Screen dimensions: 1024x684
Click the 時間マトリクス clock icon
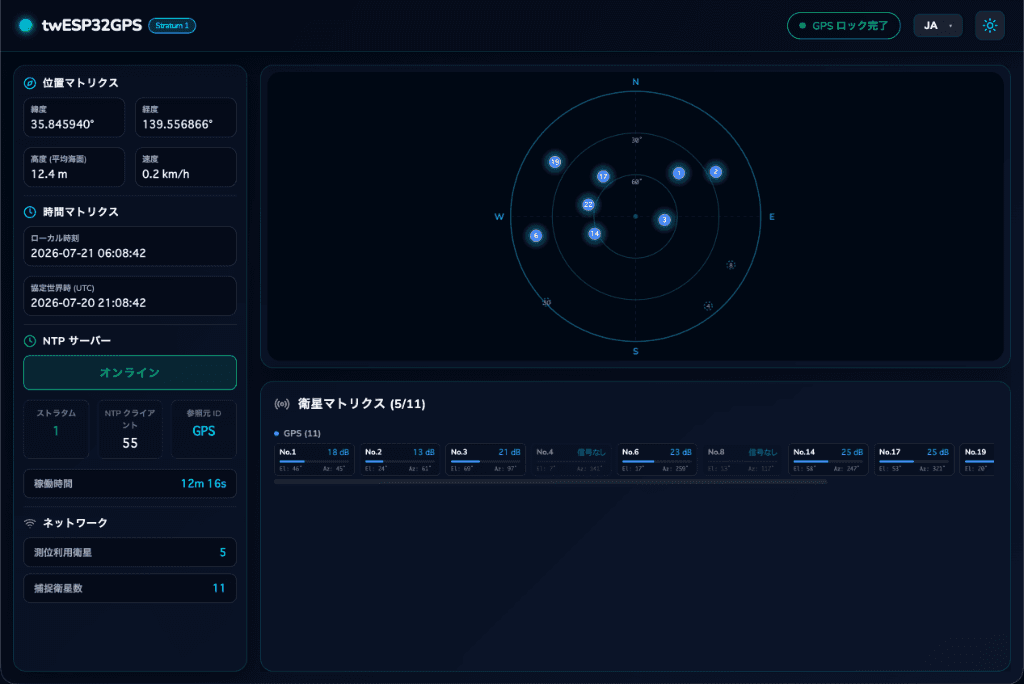[29, 212]
